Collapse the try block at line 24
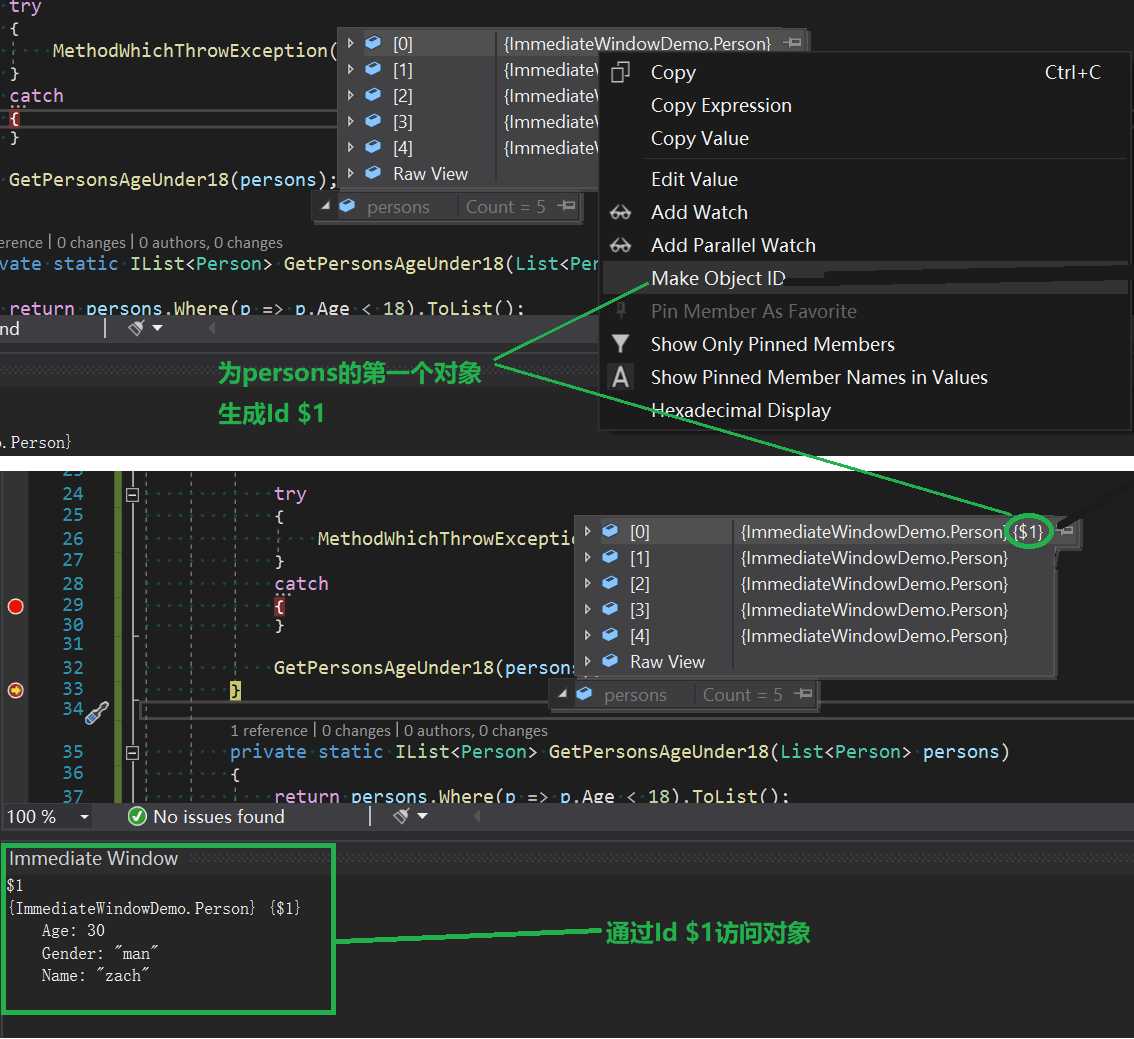Viewport: 1134px width, 1039px height. tap(132, 495)
